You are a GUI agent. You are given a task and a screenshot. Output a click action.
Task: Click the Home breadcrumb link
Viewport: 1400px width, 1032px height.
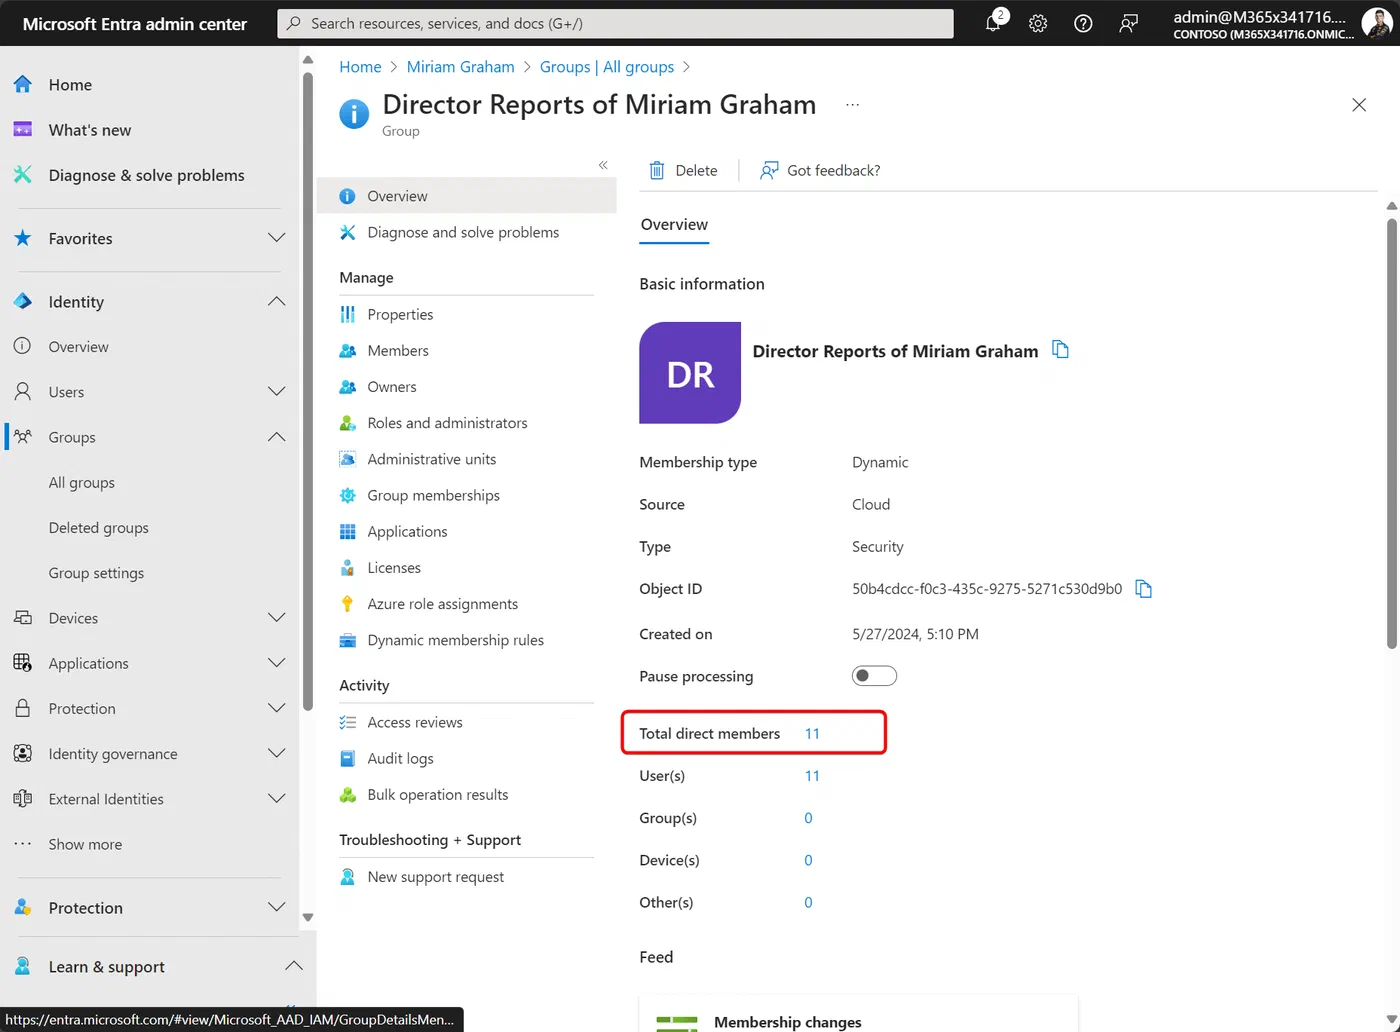coord(360,67)
